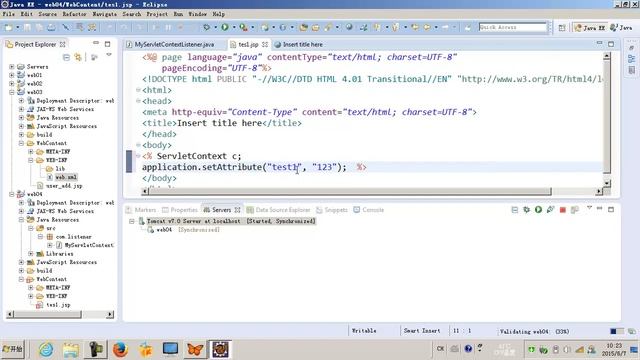The height and width of the screenshot is (360, 640).
Task: Open Project Explorer view menu arrow
Action: [x=109, y=55]
